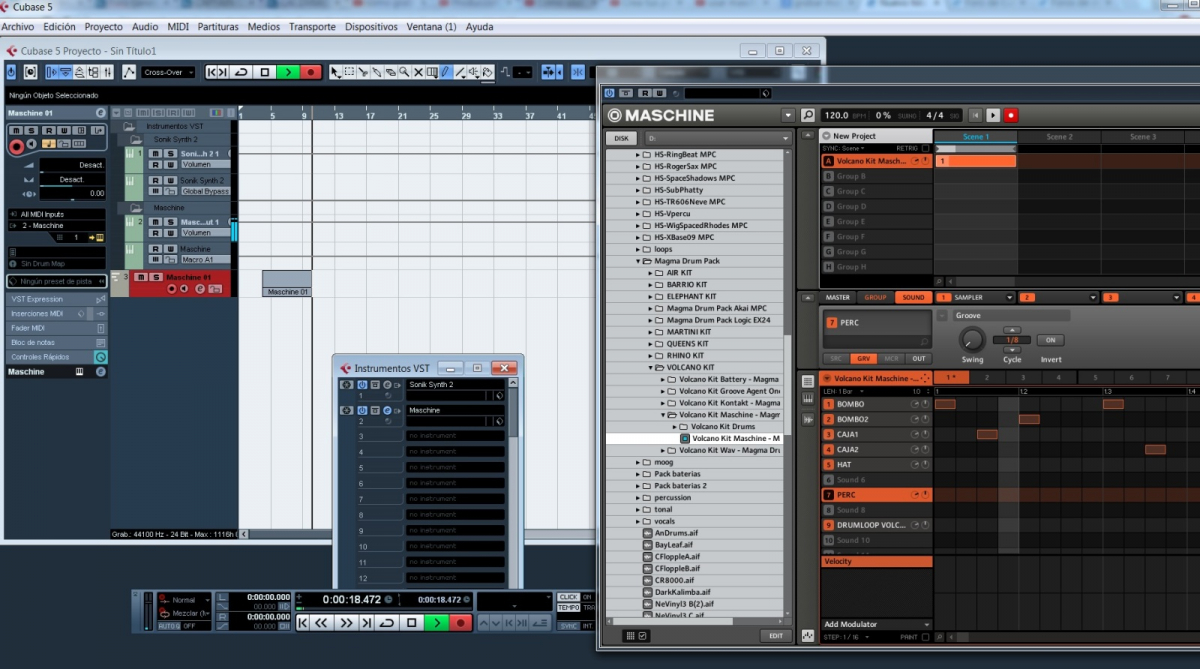The image size is (1200, 669).
Task: Switch to GROUP tab in Maschine
Action: [875, 298]
